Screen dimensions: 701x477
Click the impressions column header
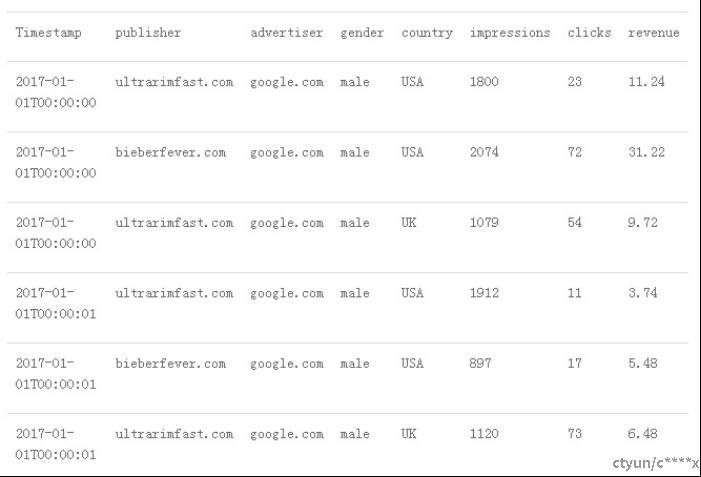click(510, 33)
